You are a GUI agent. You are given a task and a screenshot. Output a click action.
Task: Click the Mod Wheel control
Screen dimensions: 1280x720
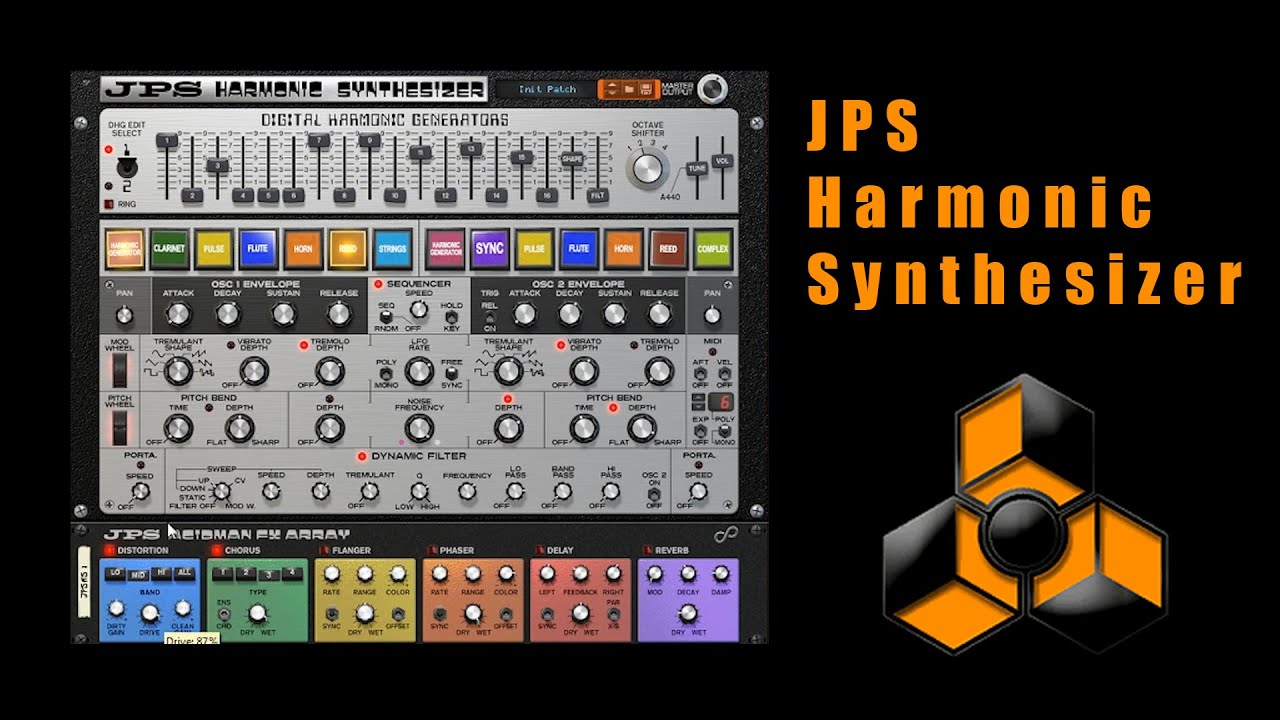click(x=120, y=370)
